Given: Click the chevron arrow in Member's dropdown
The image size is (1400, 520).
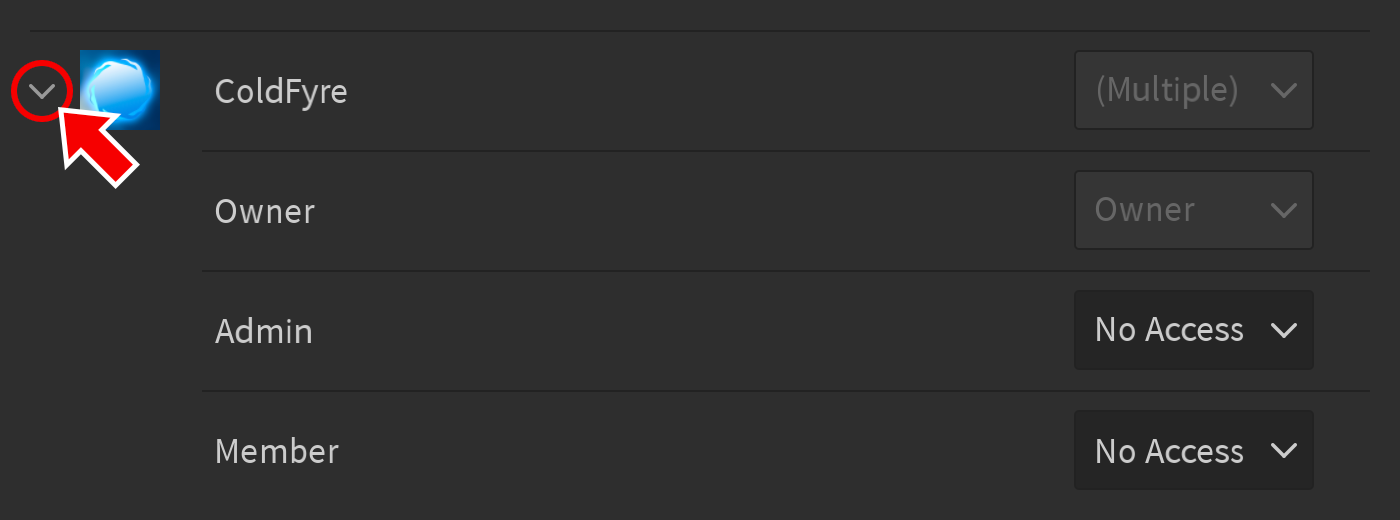Looking at the screenshot, I should [x=1283, y=450].
